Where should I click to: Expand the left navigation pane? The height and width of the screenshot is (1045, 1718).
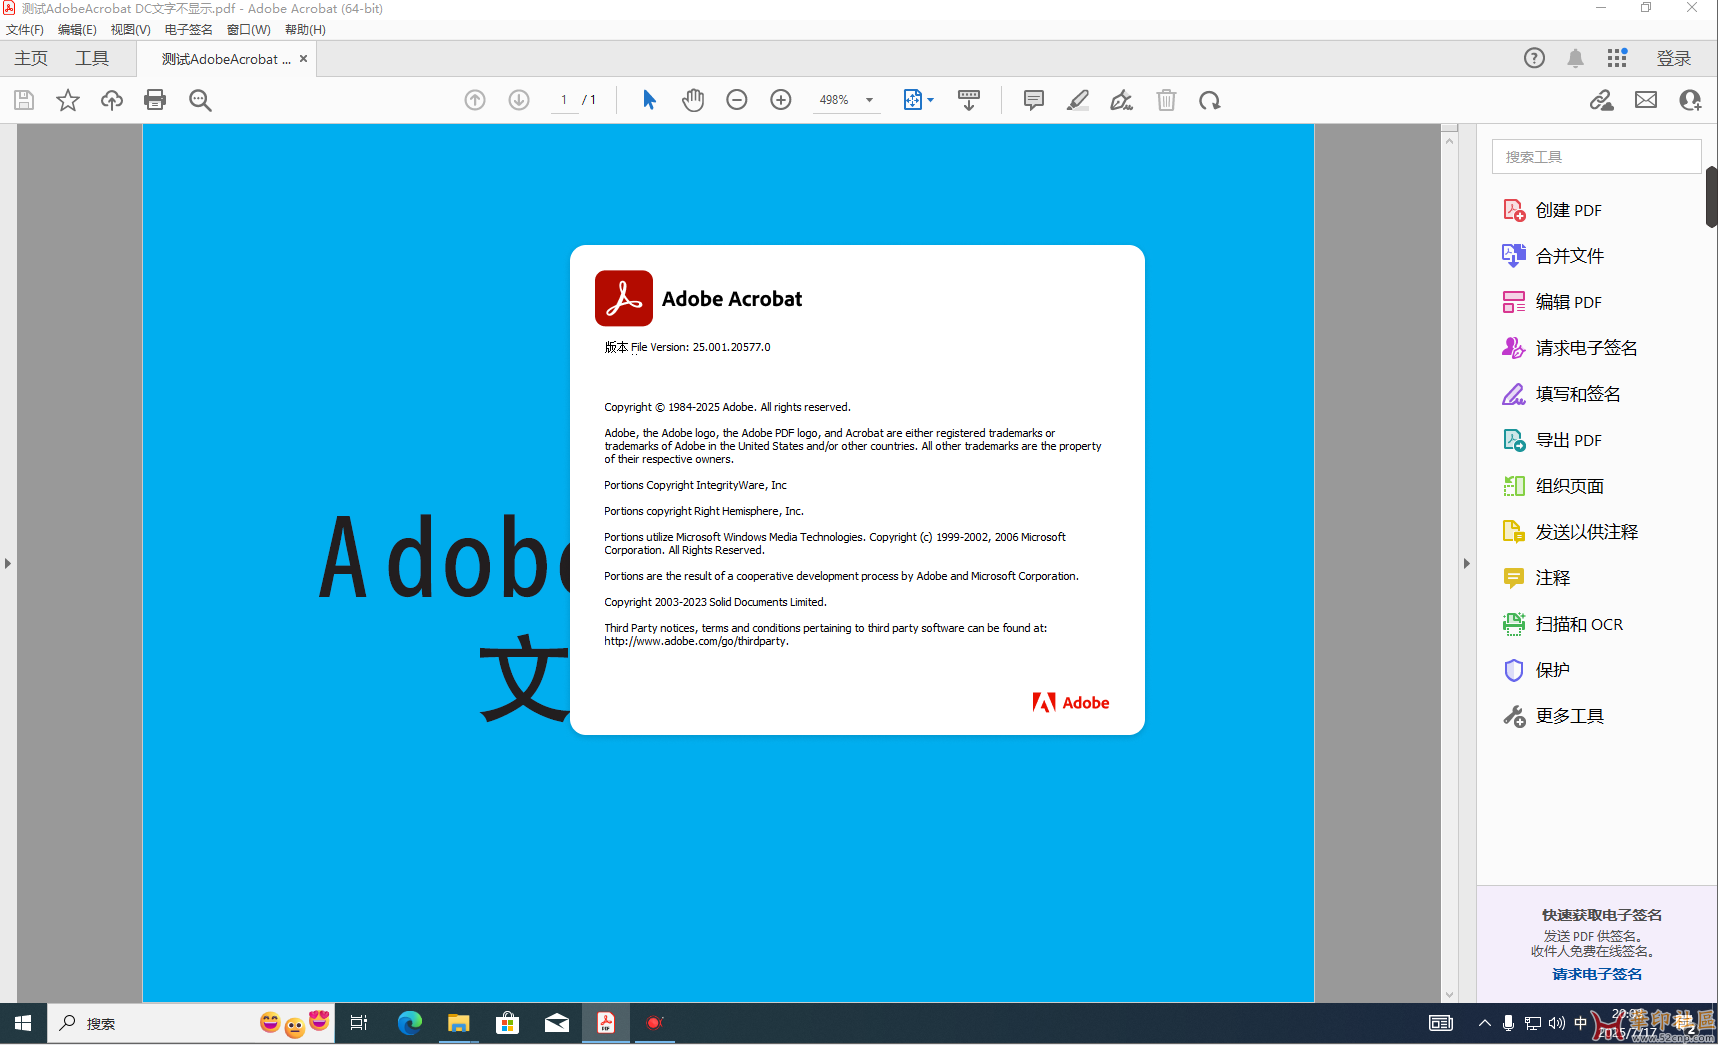click(x=8, y=563)
